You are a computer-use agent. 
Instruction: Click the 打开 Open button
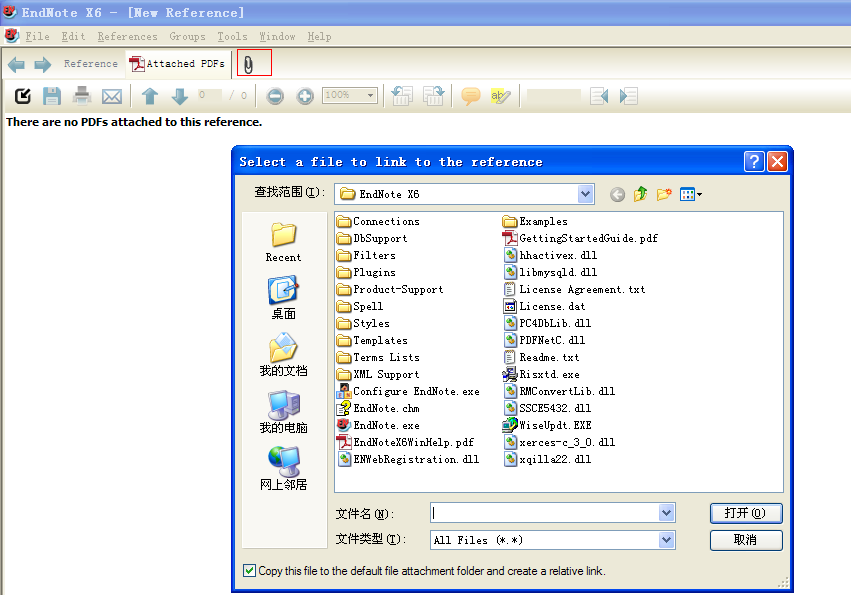coord(746,513)
